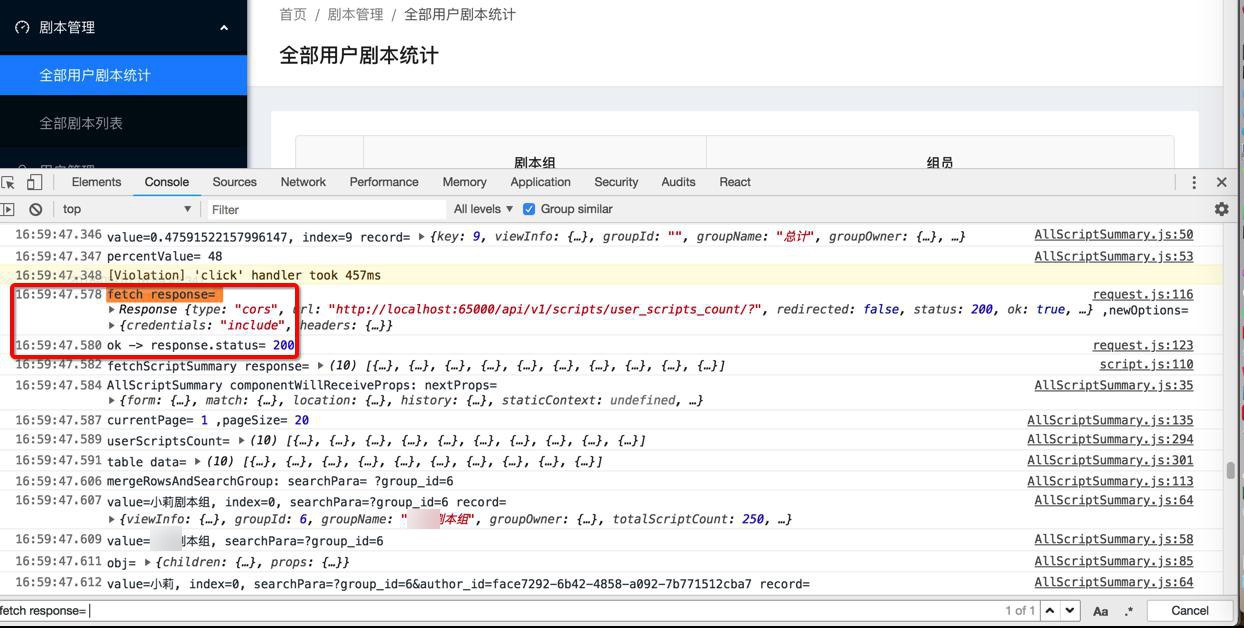This screenshot has width=1244, height=628.
Task: Select 全部用户剧本统计 in the sidebar
Action: (x=123, y=75)
